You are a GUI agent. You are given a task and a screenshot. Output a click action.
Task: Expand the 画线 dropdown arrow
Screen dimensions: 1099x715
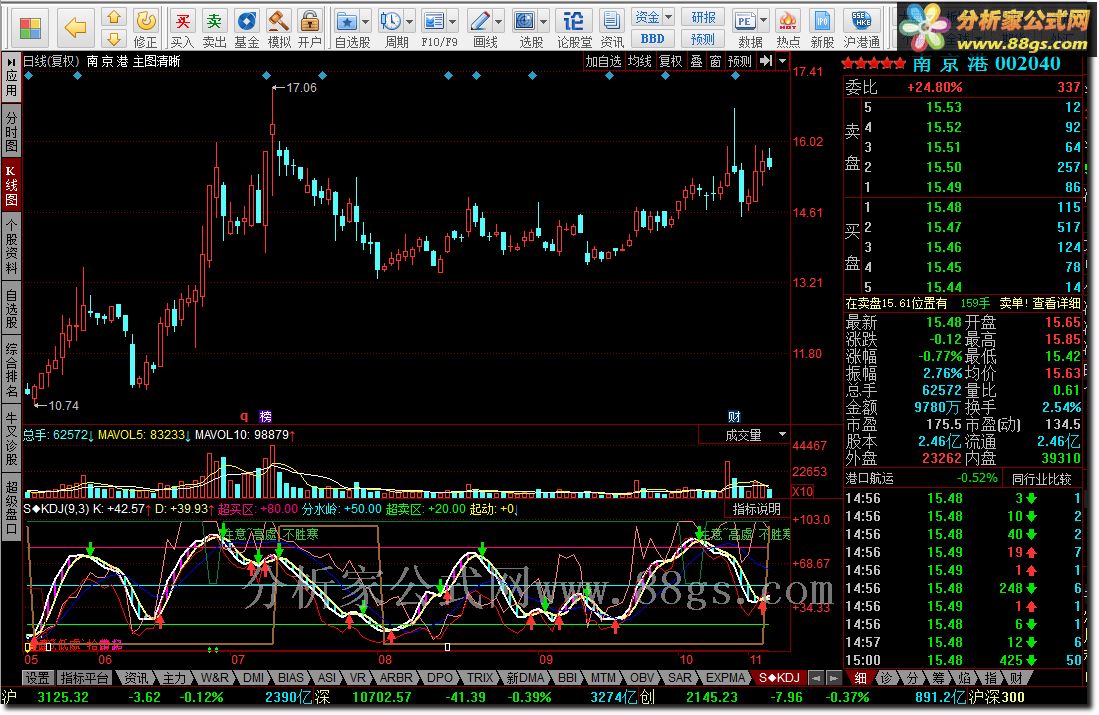click(x=498, y=22)
